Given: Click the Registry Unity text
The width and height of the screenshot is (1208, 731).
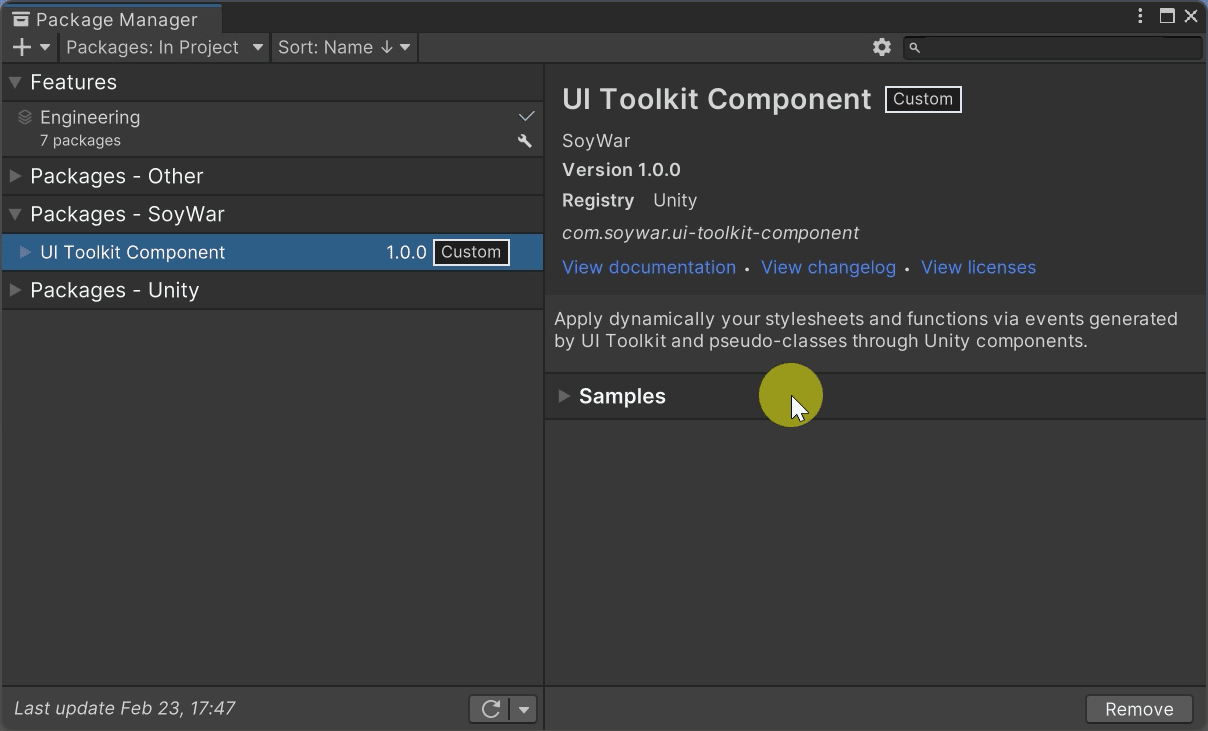Looking at the screenshot, I should (629, 200).
